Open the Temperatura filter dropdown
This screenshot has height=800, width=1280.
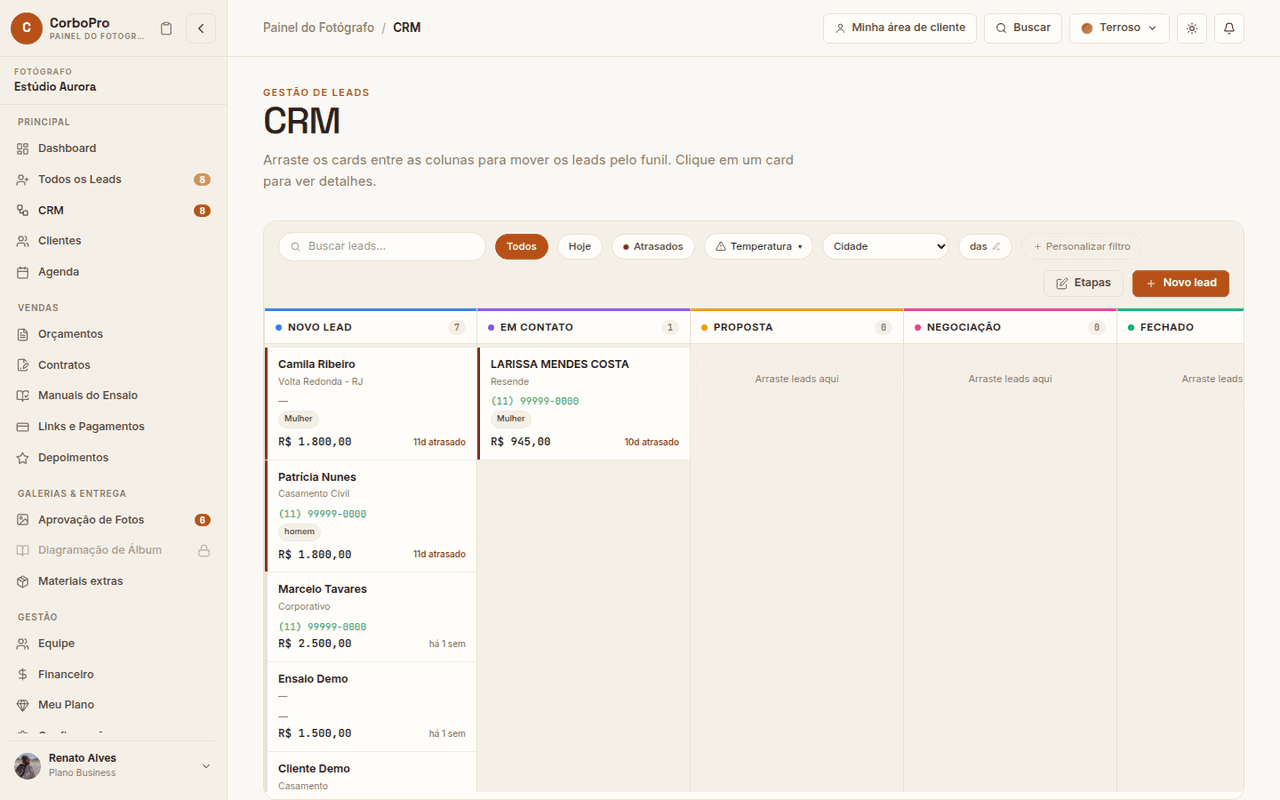(759, 246)
